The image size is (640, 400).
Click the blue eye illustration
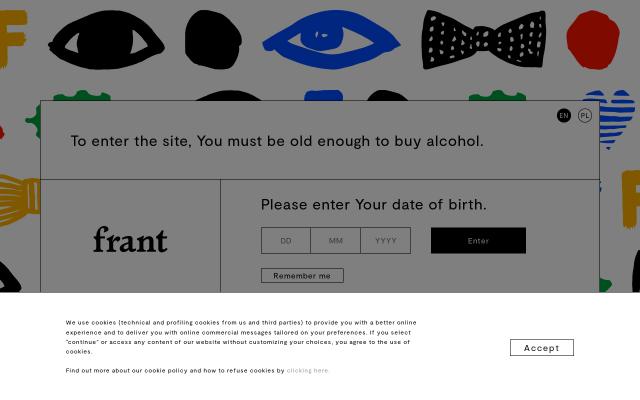330,40
